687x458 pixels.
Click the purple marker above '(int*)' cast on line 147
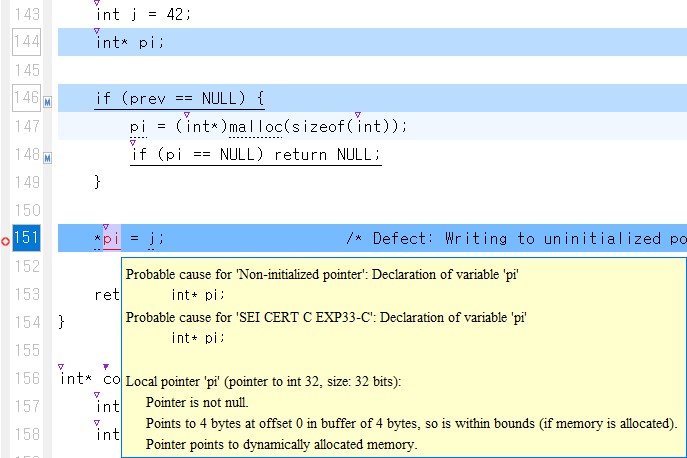(x=186, y=114)
